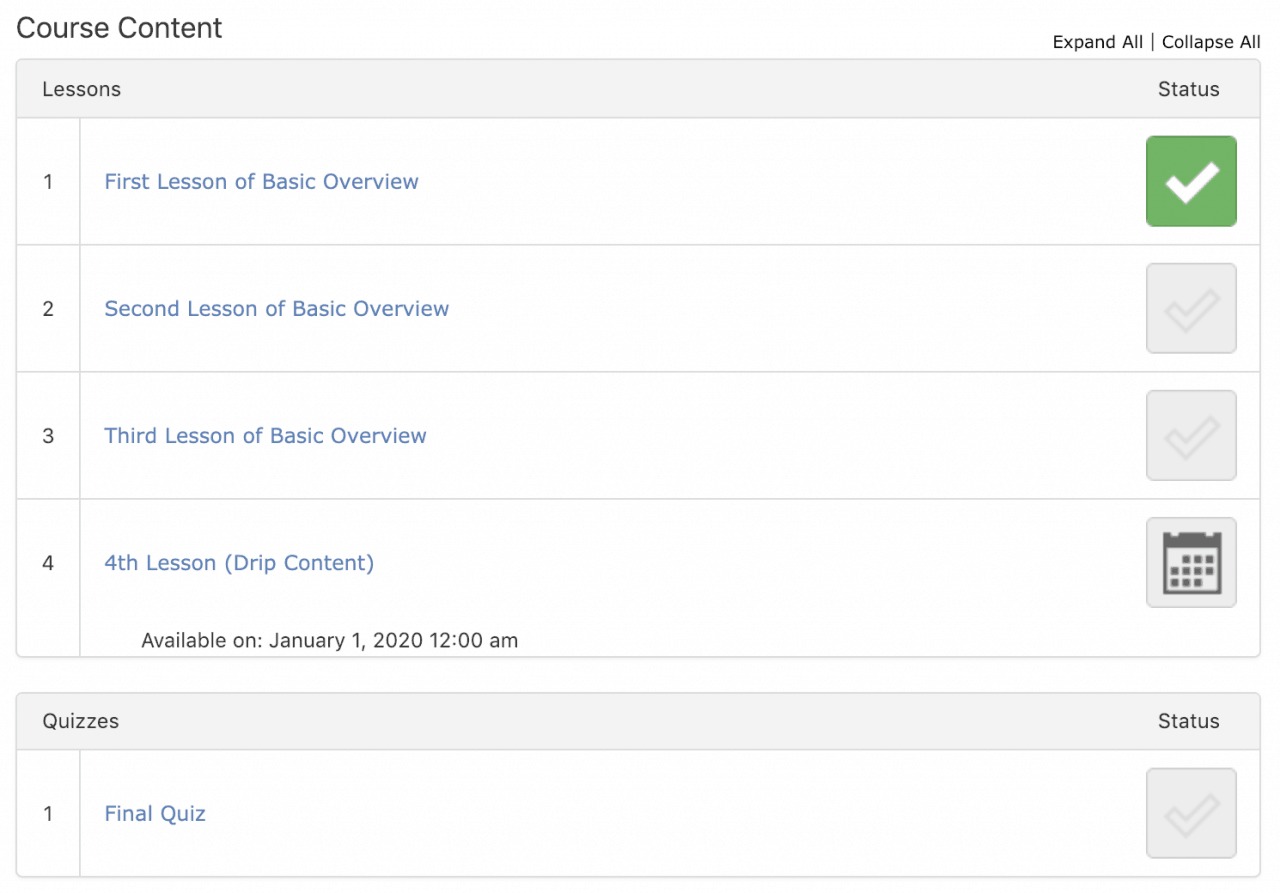Viewport: 1280px width, 893px height.
Task: Collapse all course content sections
Action: pyautogui.click(x=1211, y=42)
